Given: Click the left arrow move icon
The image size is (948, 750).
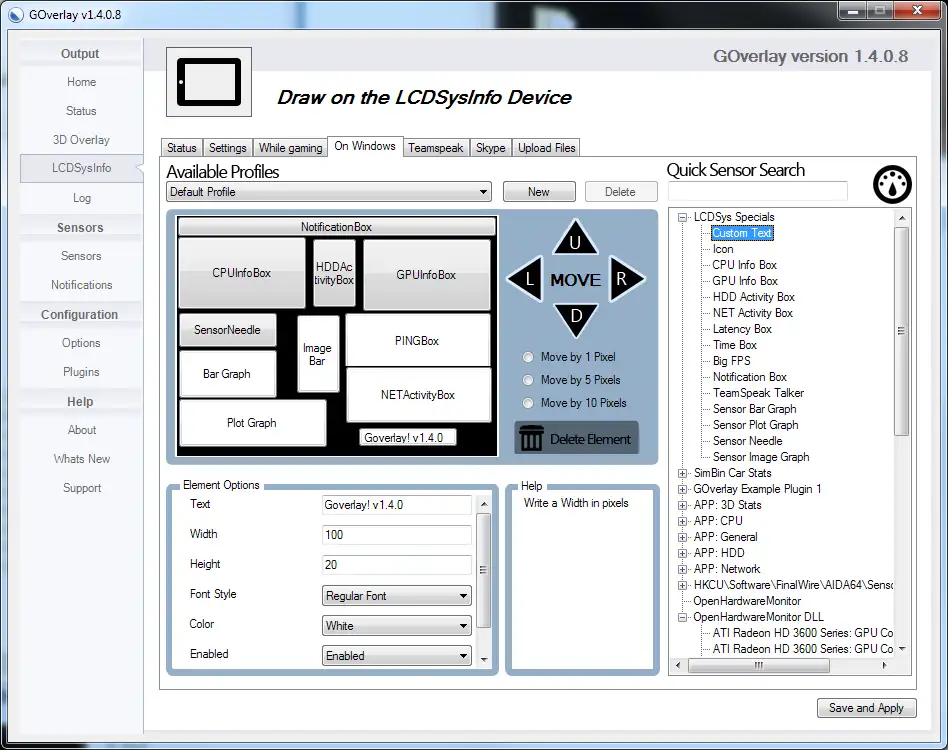Looking at the screenshot, I should 528,280.
